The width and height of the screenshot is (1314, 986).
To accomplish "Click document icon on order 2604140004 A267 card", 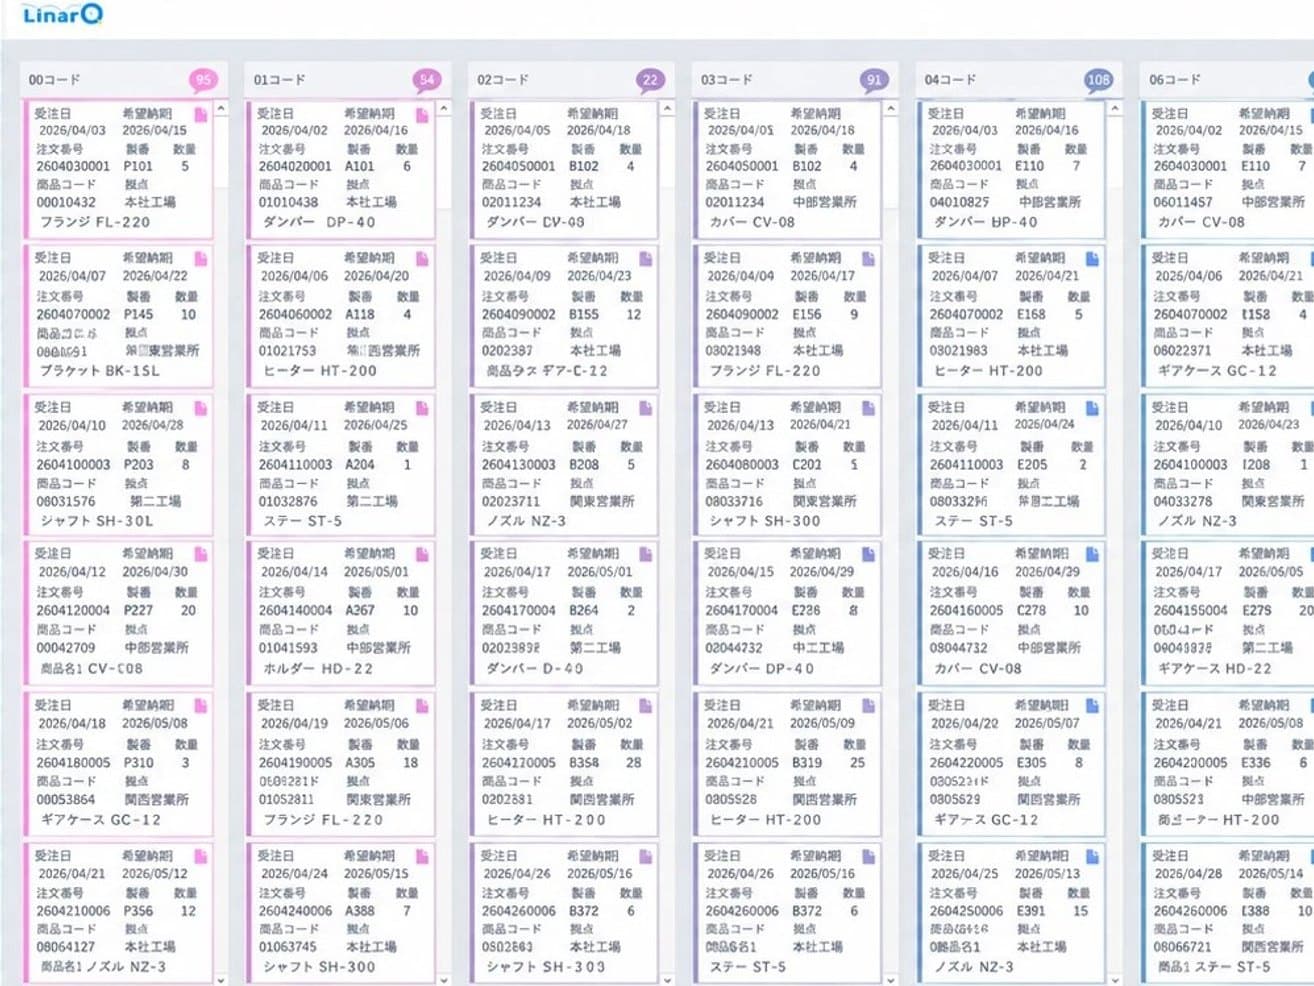I will [x=423, y=554].
